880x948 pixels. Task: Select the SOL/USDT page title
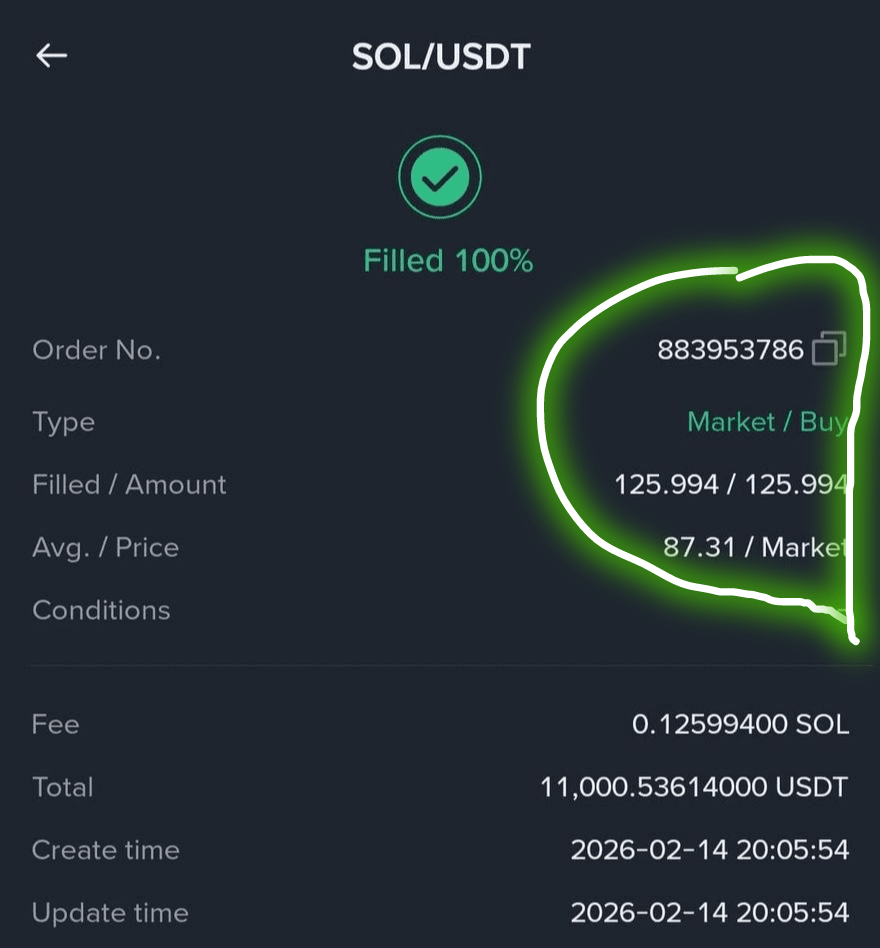pos(441,57)
